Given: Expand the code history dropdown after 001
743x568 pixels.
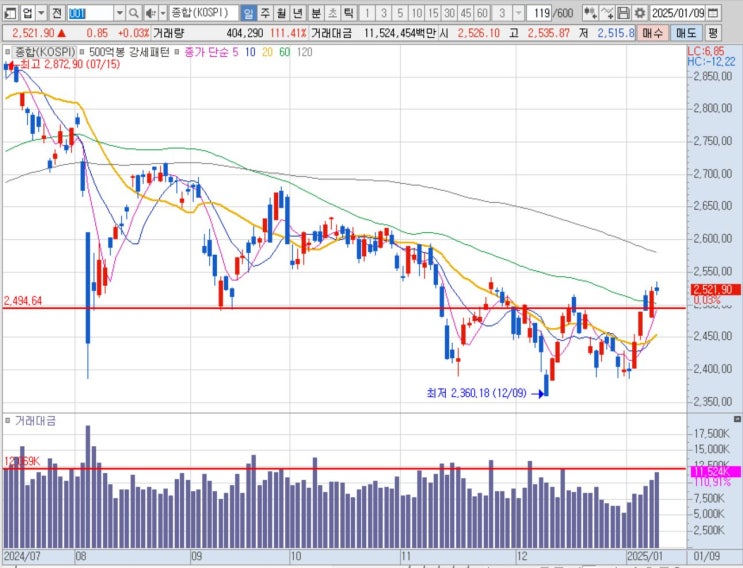Looking at the screenshot, I should (120, 13).
